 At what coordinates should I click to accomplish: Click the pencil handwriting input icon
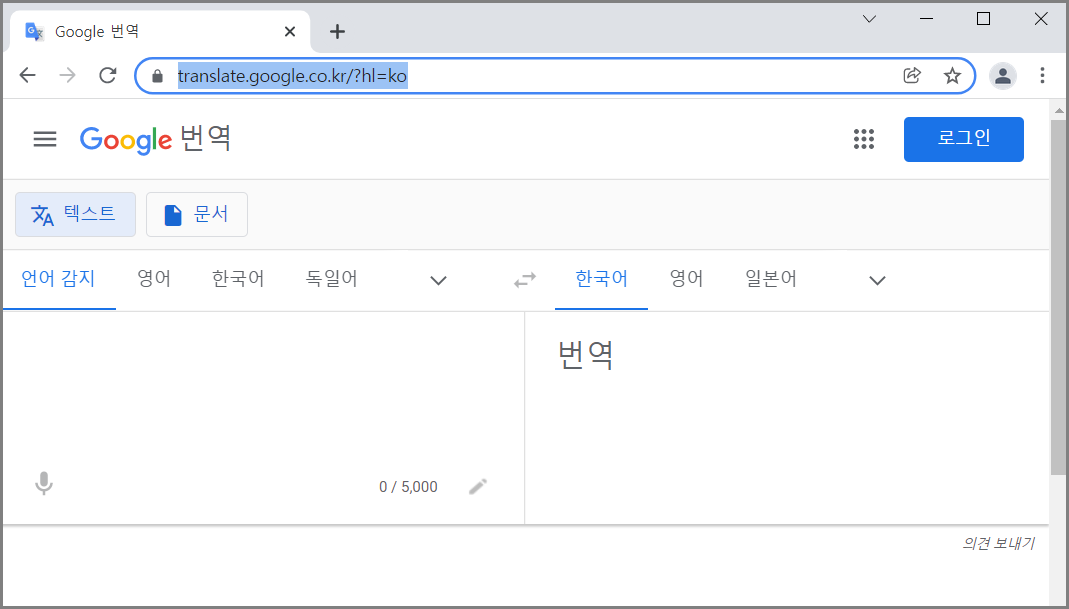click(478, 486)
